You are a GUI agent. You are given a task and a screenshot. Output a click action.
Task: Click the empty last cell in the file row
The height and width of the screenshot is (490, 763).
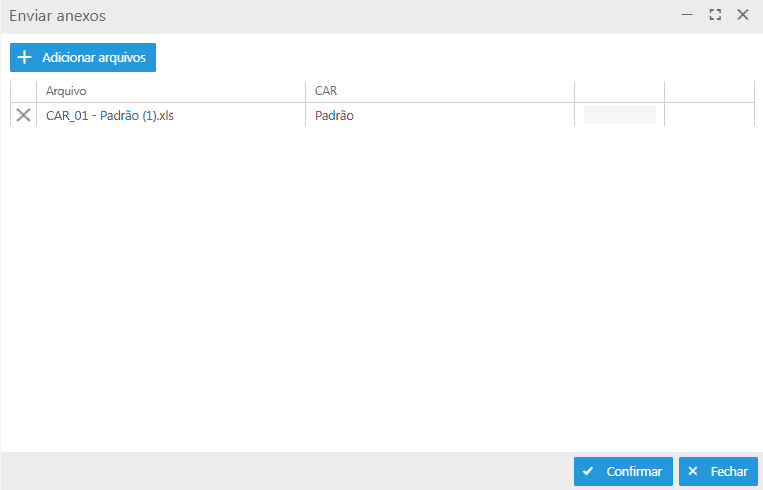[x=709, y=115]
